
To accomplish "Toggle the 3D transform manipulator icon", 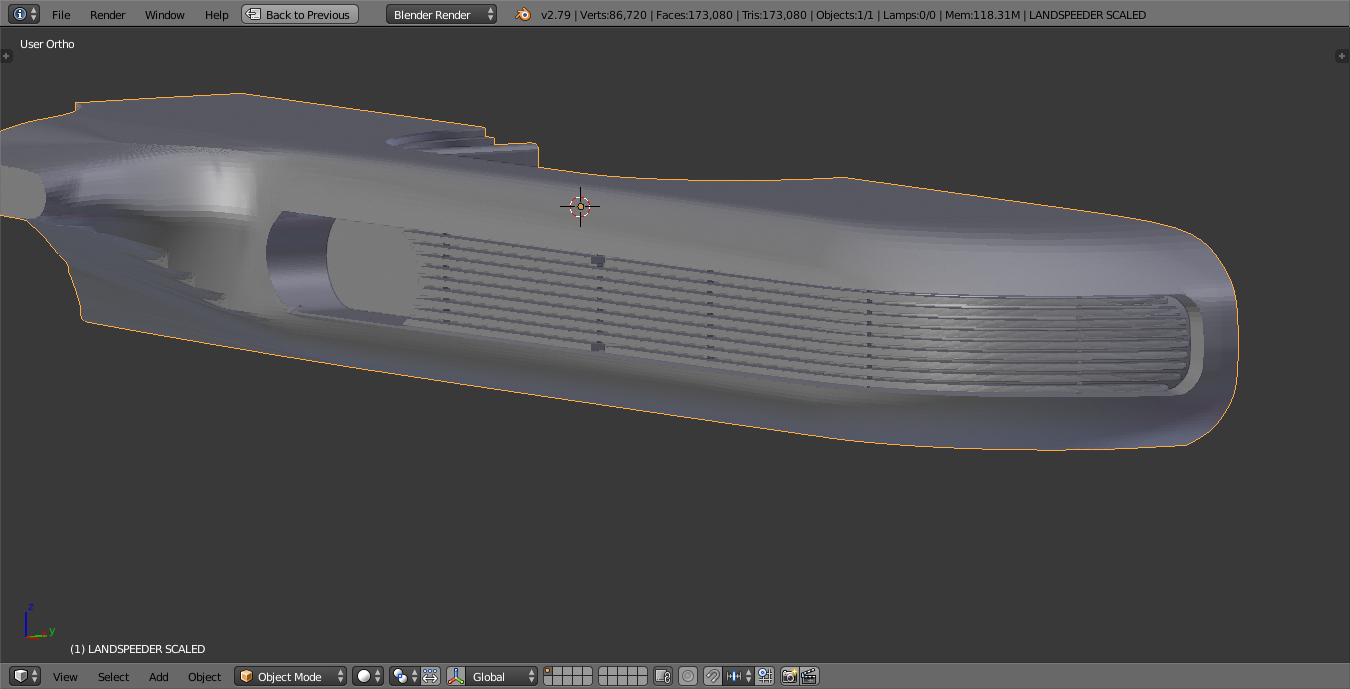I will coord(456,677).
